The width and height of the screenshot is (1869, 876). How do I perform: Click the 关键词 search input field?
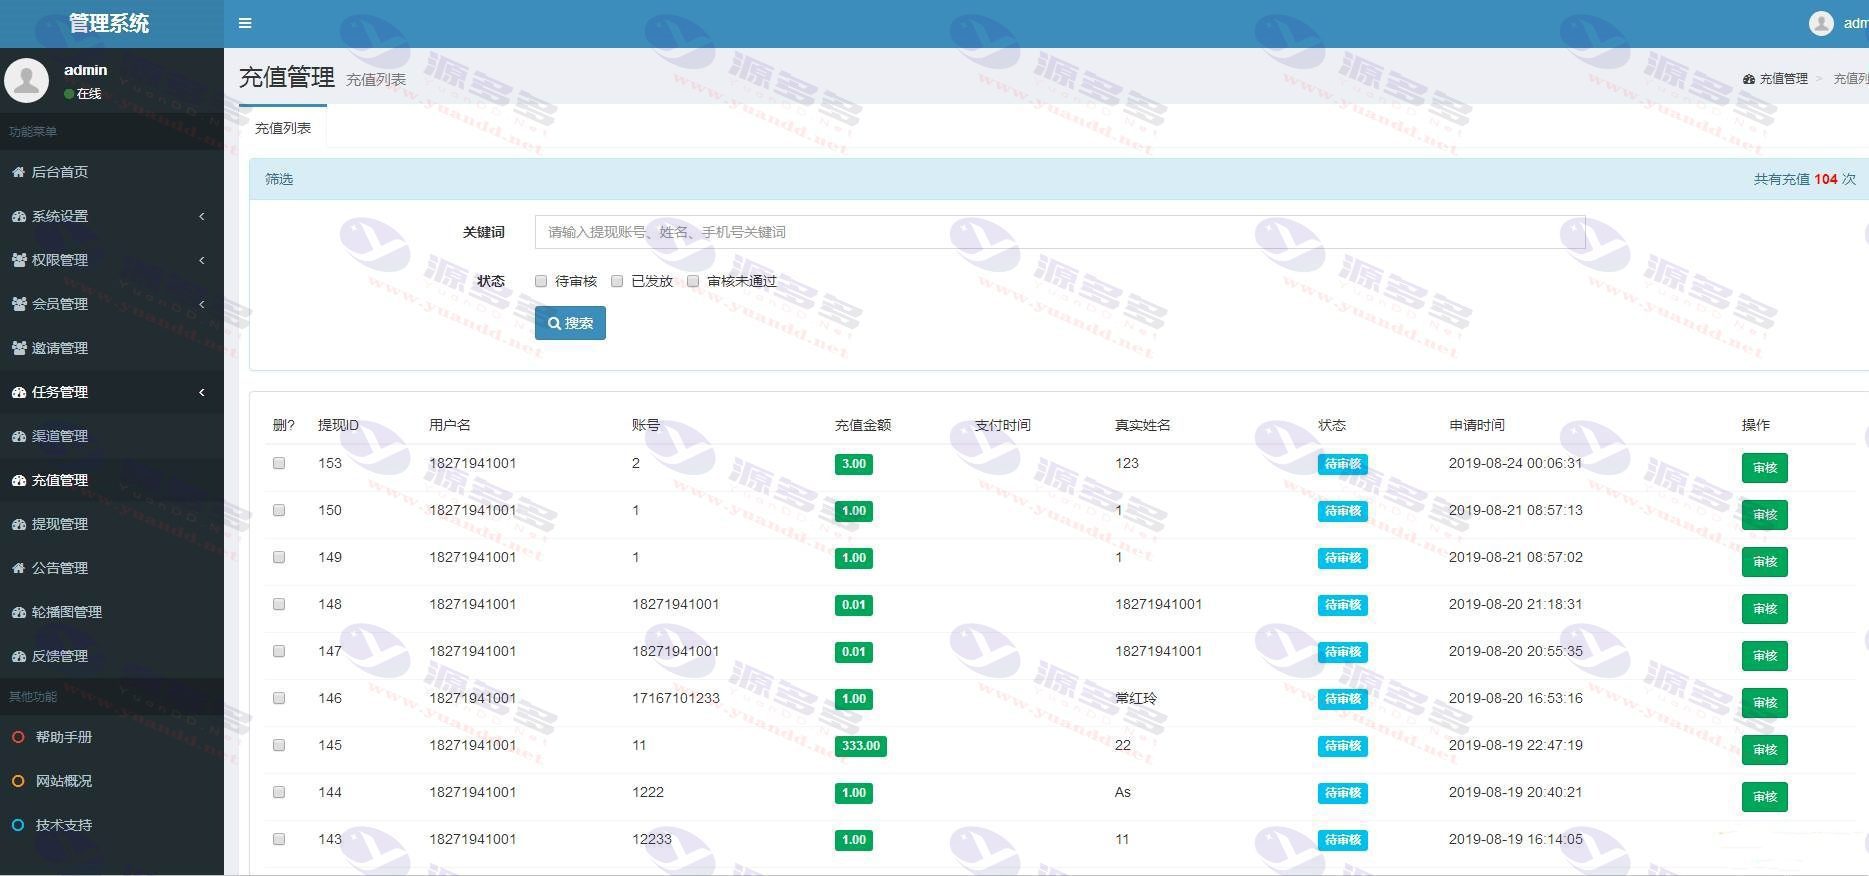[1060, 232]
